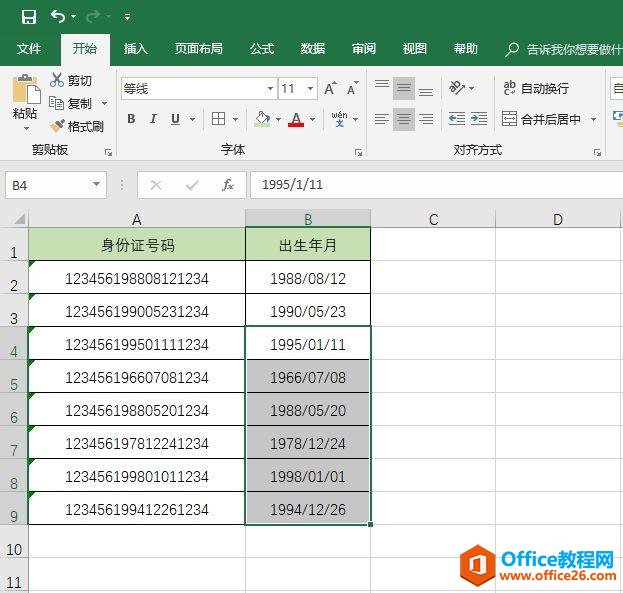Open the 合并后居中 dropdown arrow

tap(593, 119)
